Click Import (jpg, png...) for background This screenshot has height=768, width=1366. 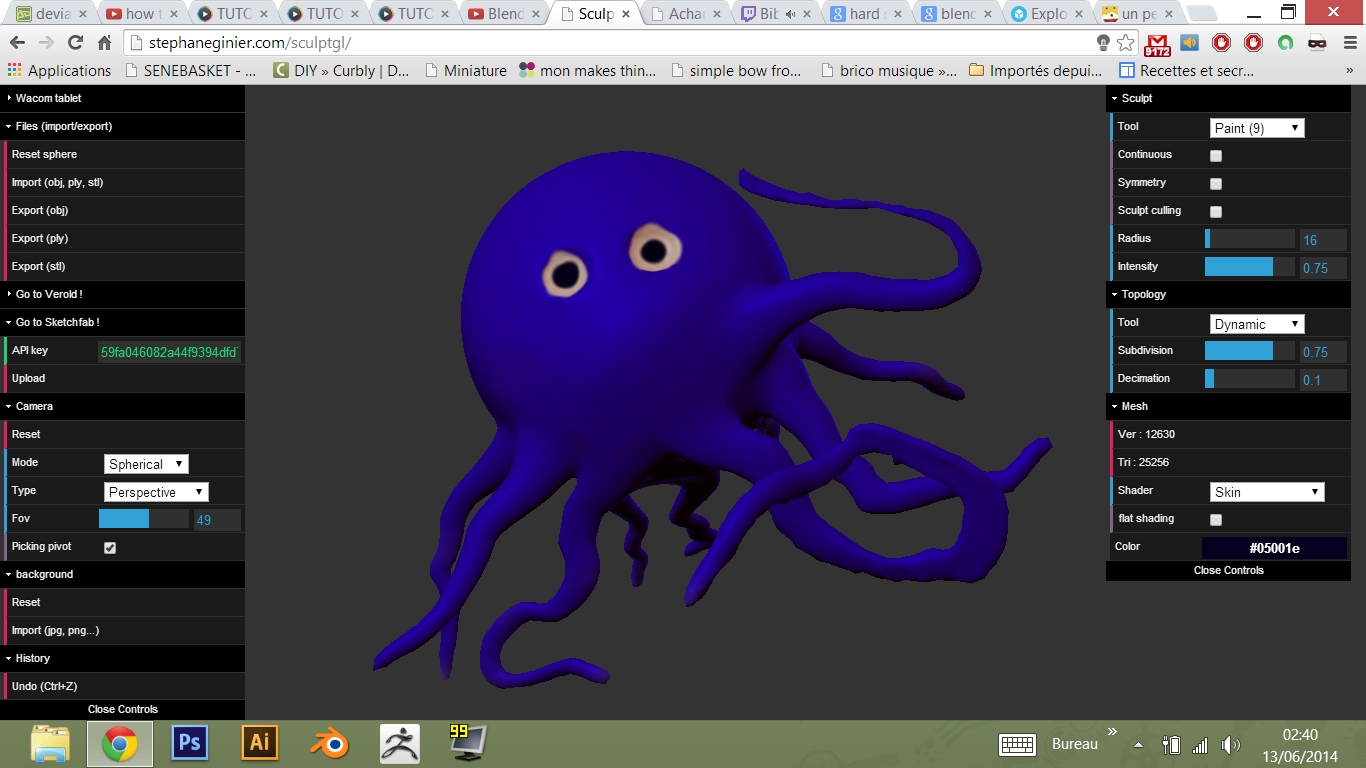coord(124,630)
